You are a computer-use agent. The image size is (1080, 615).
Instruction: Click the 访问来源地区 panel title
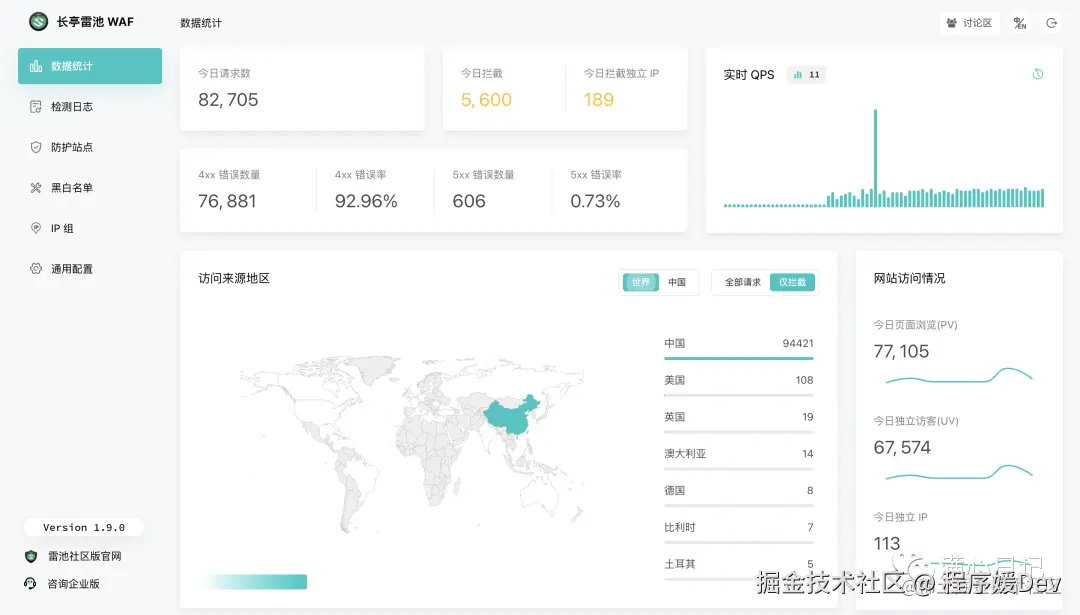233,278
